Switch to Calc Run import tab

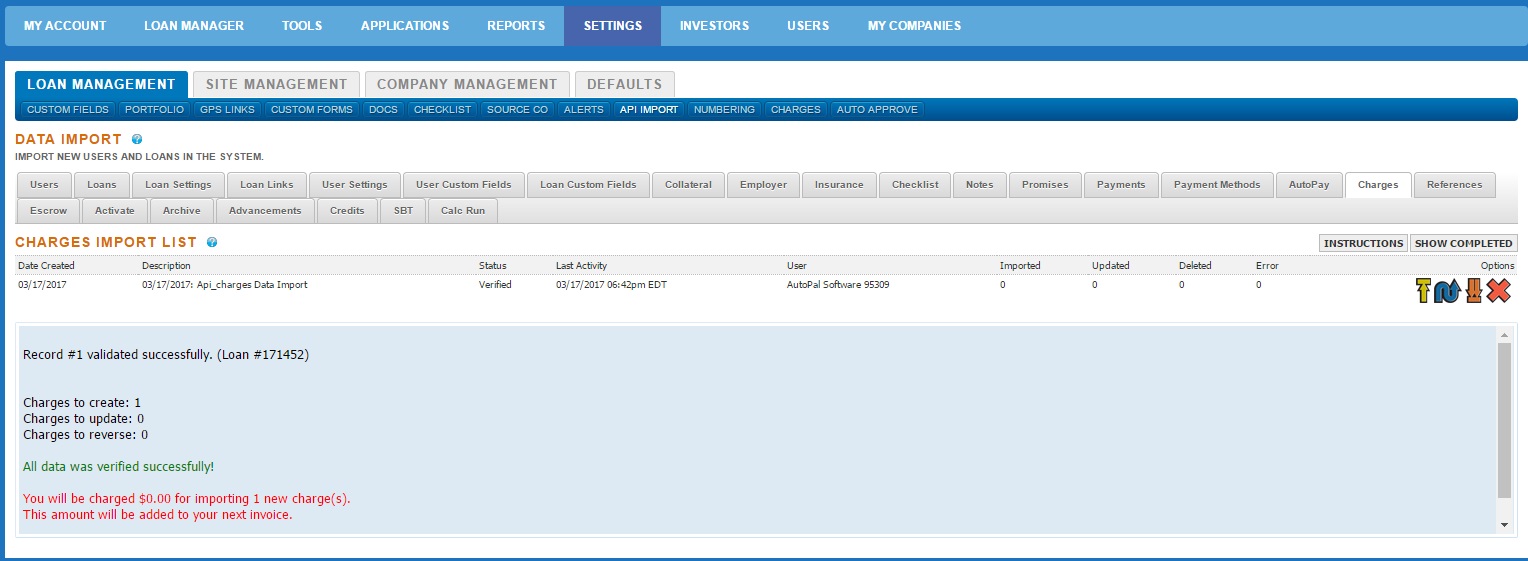pos(463,211)
